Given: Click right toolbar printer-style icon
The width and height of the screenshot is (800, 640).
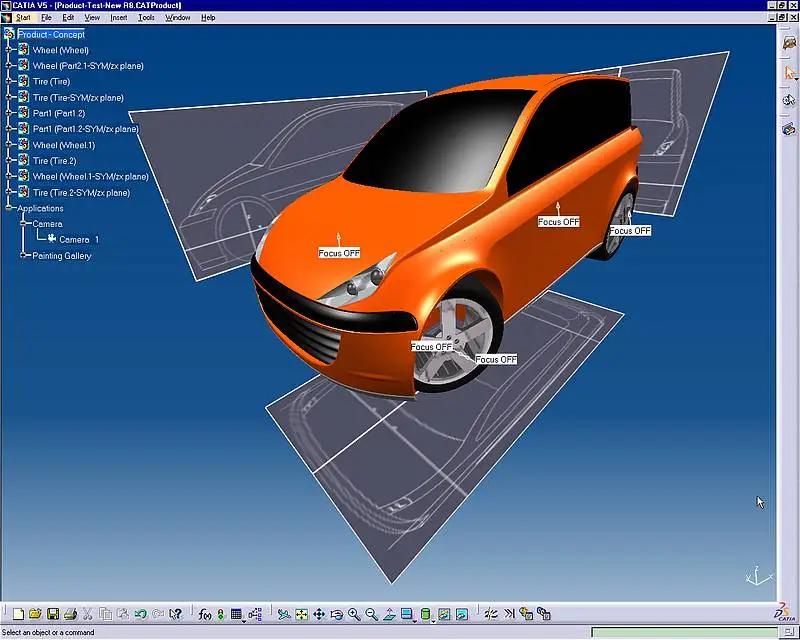Looking at the screenshot, I should [x=789, y=129].
